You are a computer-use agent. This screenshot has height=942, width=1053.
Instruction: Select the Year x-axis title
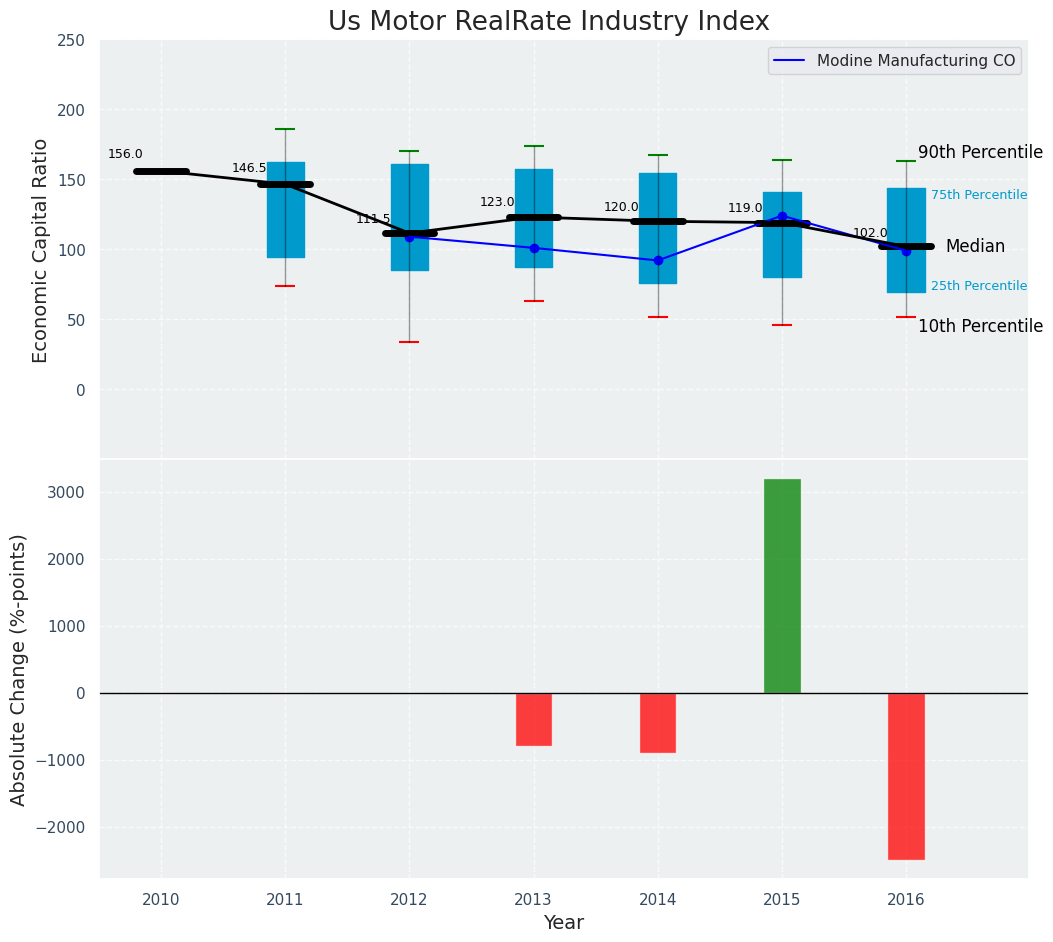[x=563, y=922]
